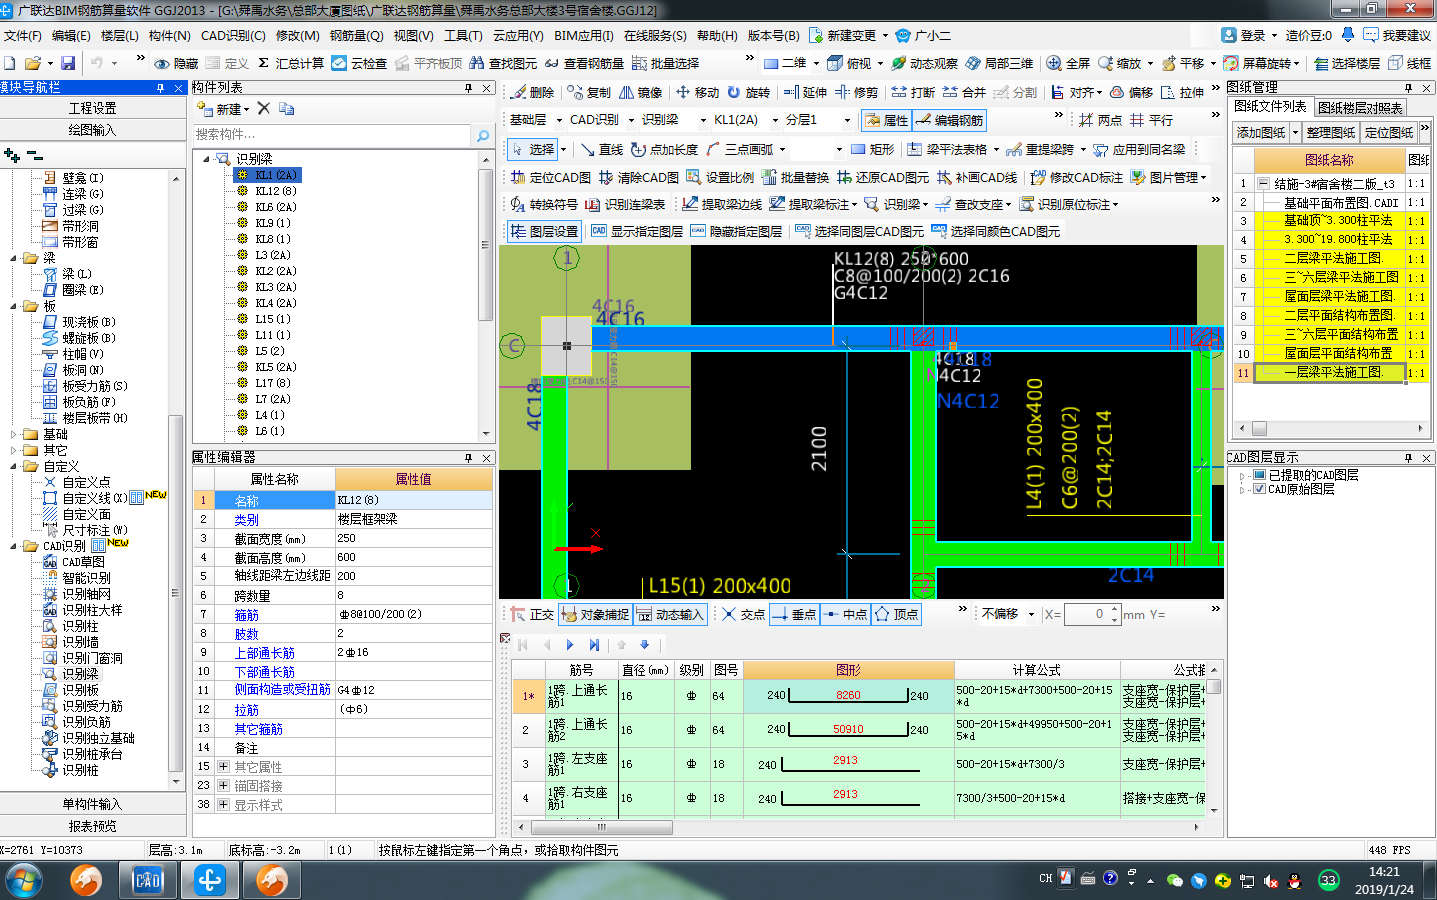Image resolution: width=1437 pixels, height=900 pixels.
Task: Toggle 已提取的CAD图层 checkbox
Action: pyautogui.click(x=1260, y=475)
